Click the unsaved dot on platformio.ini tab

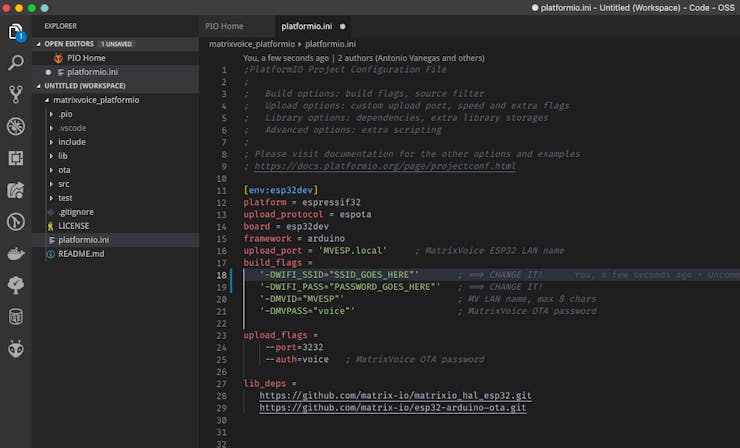coord(343,26)
